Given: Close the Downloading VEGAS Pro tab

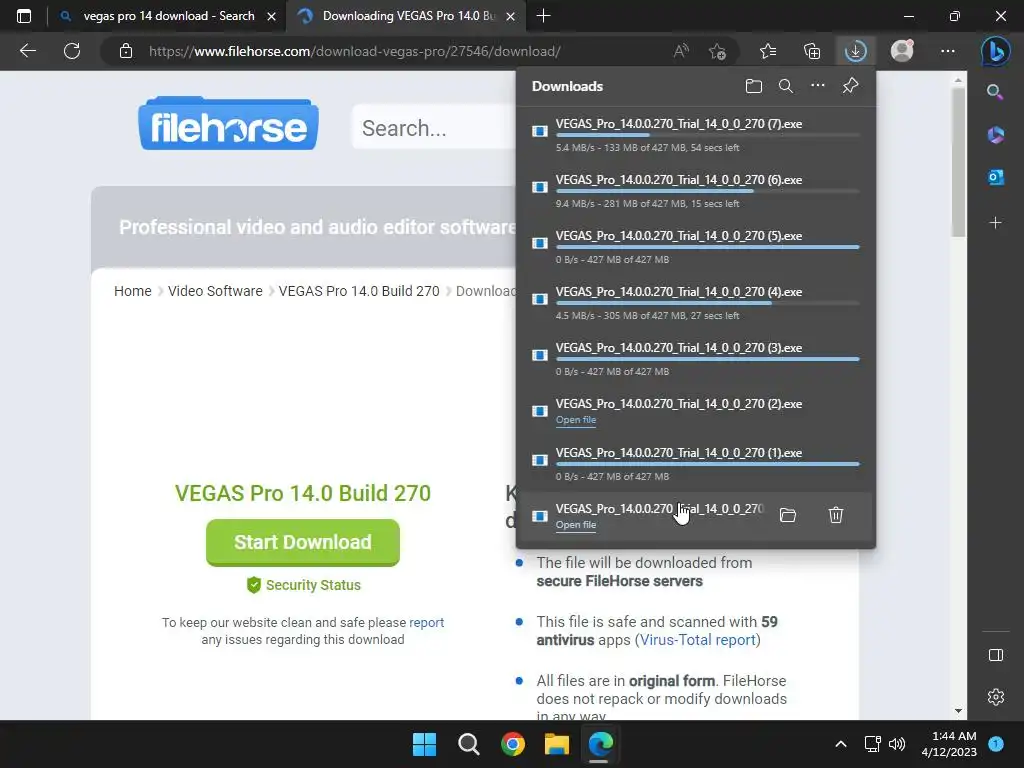Looking at the screenshot, I should [511, 16].
